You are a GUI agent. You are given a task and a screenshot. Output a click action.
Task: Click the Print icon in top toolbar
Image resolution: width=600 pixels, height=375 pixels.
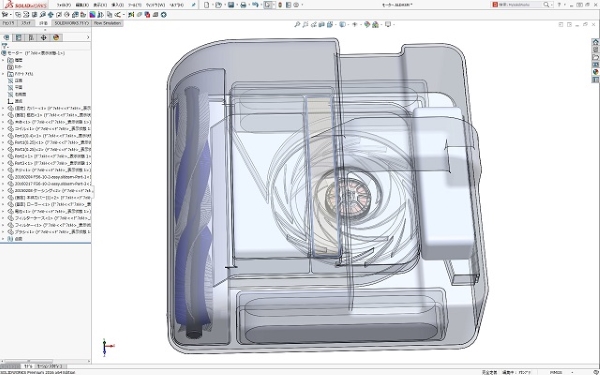point(243,5)
